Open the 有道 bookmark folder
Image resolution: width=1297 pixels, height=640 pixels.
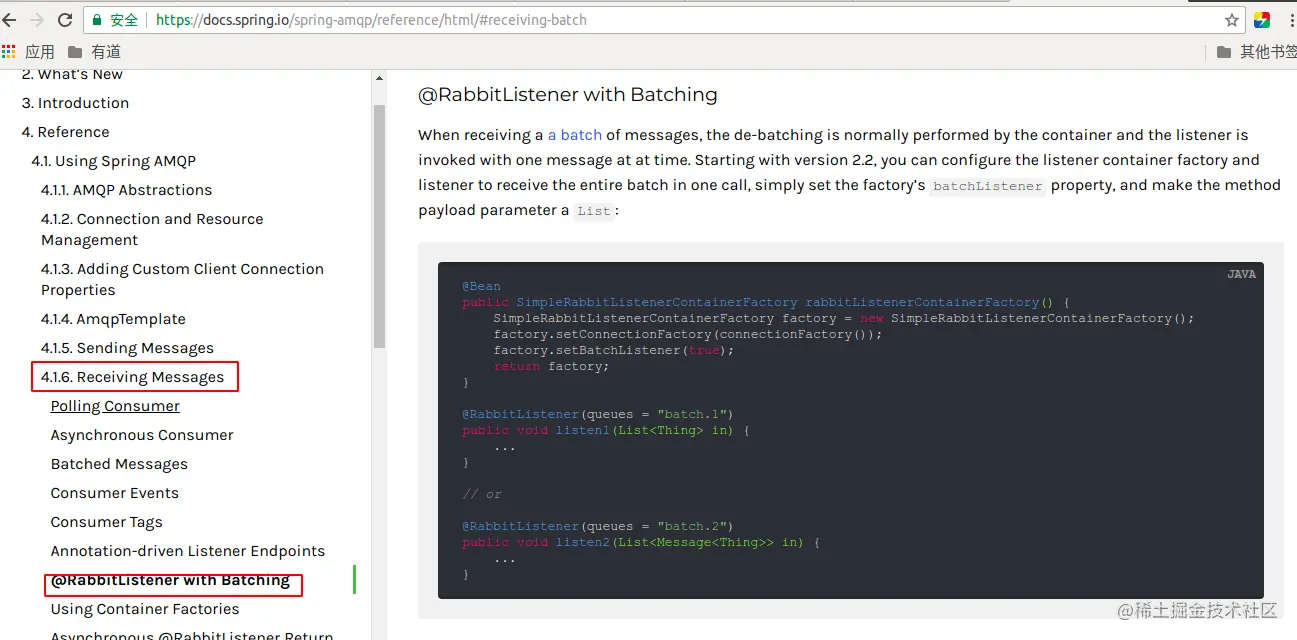[x=94, y=51]
